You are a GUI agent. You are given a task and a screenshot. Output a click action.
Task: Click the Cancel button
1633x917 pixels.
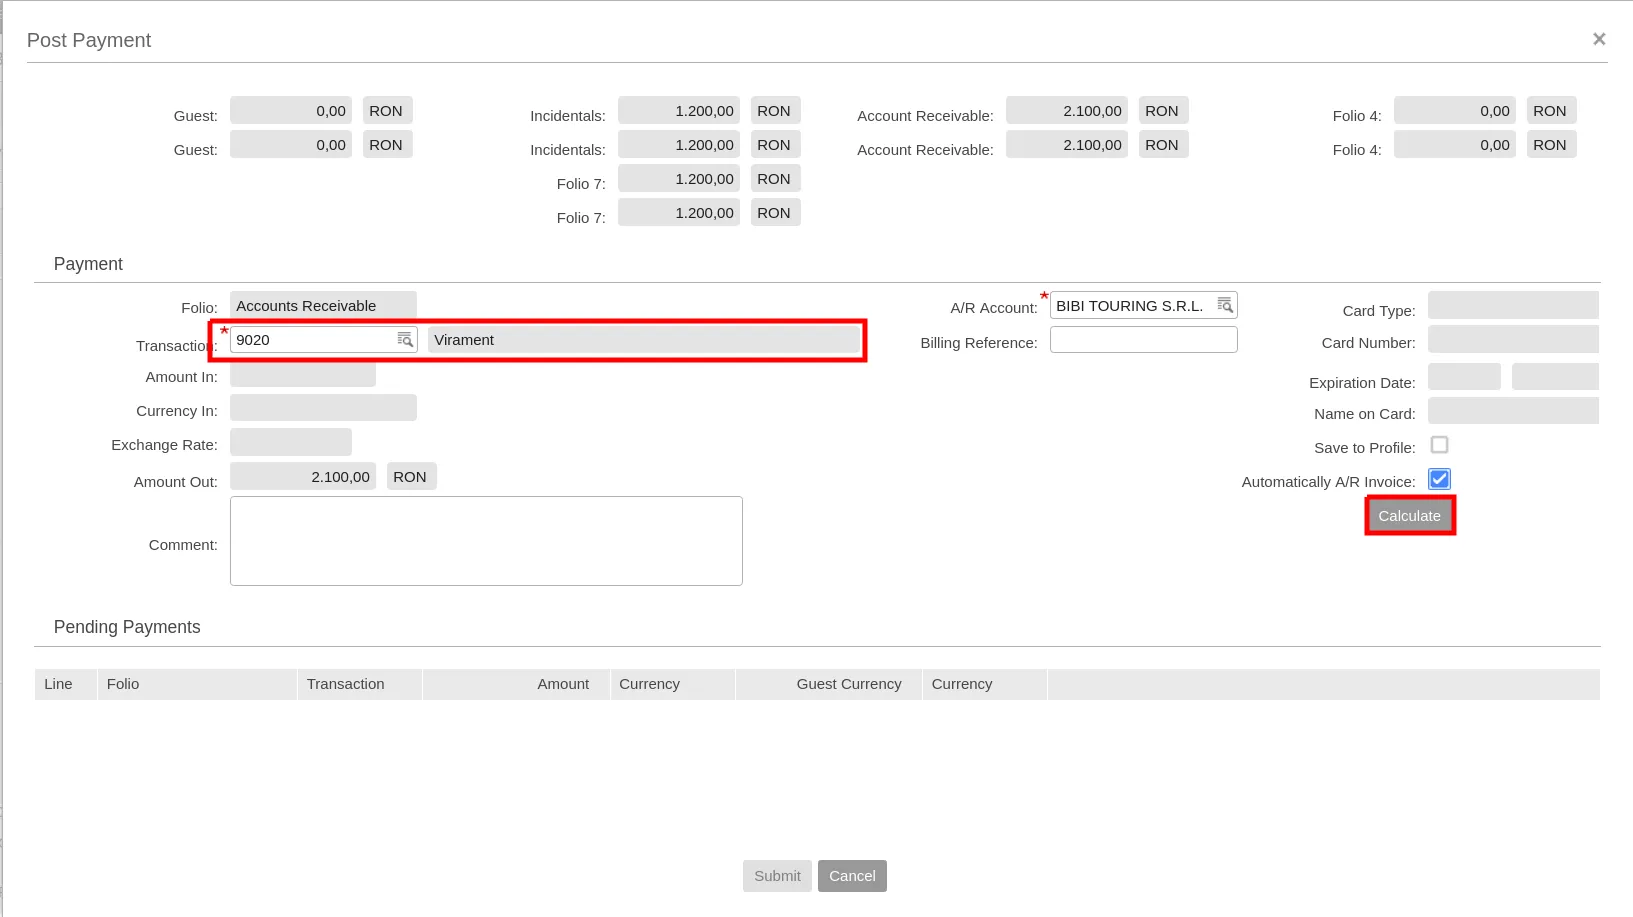click(852, 876)
